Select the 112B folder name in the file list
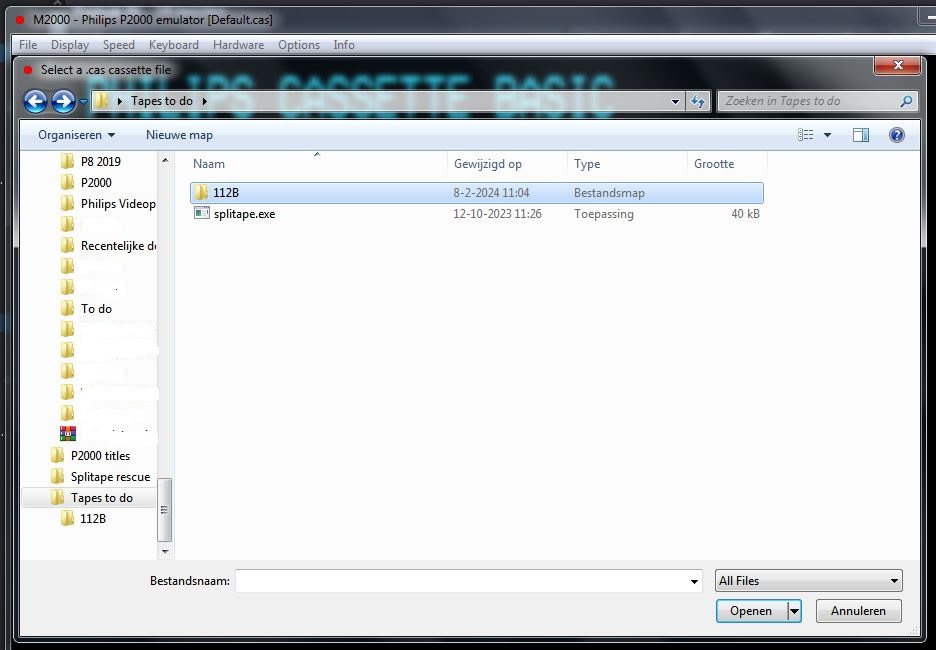This screenshot has width=936, height=650. [226, 192]
